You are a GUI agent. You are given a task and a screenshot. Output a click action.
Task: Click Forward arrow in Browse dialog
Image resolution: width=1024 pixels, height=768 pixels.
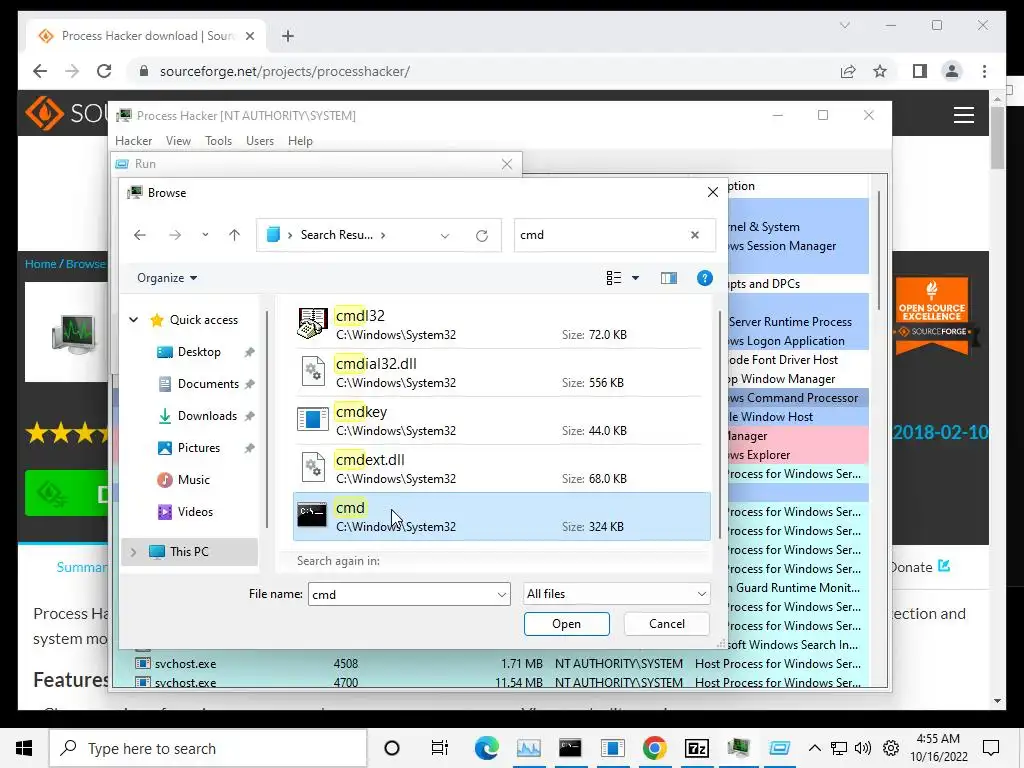[174, 235]
